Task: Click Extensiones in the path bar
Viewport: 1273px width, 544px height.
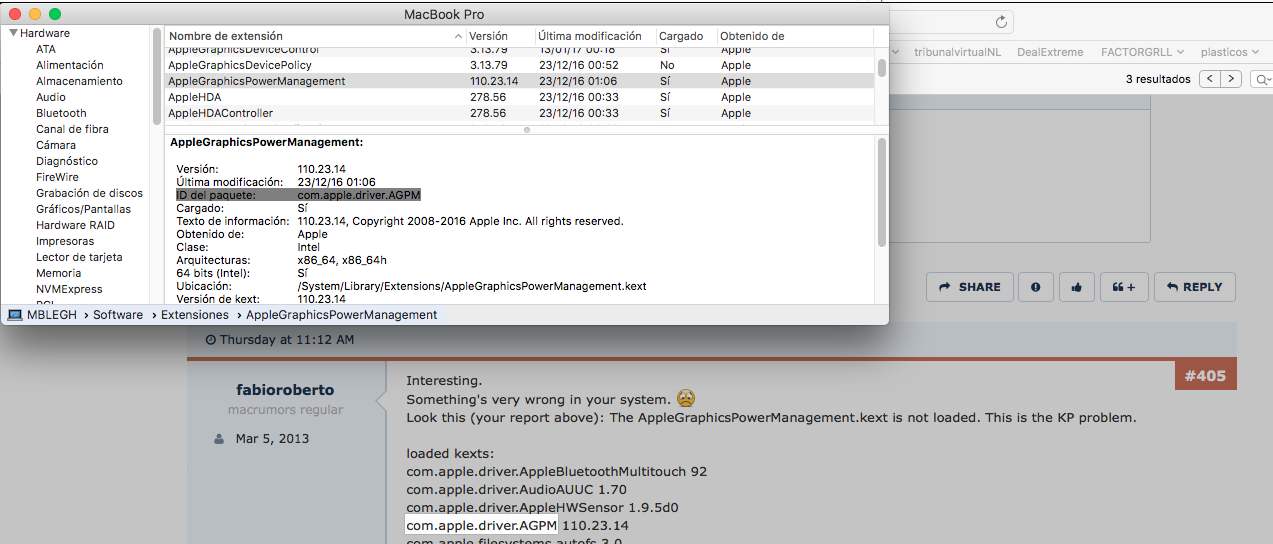Action: point(195,314)
